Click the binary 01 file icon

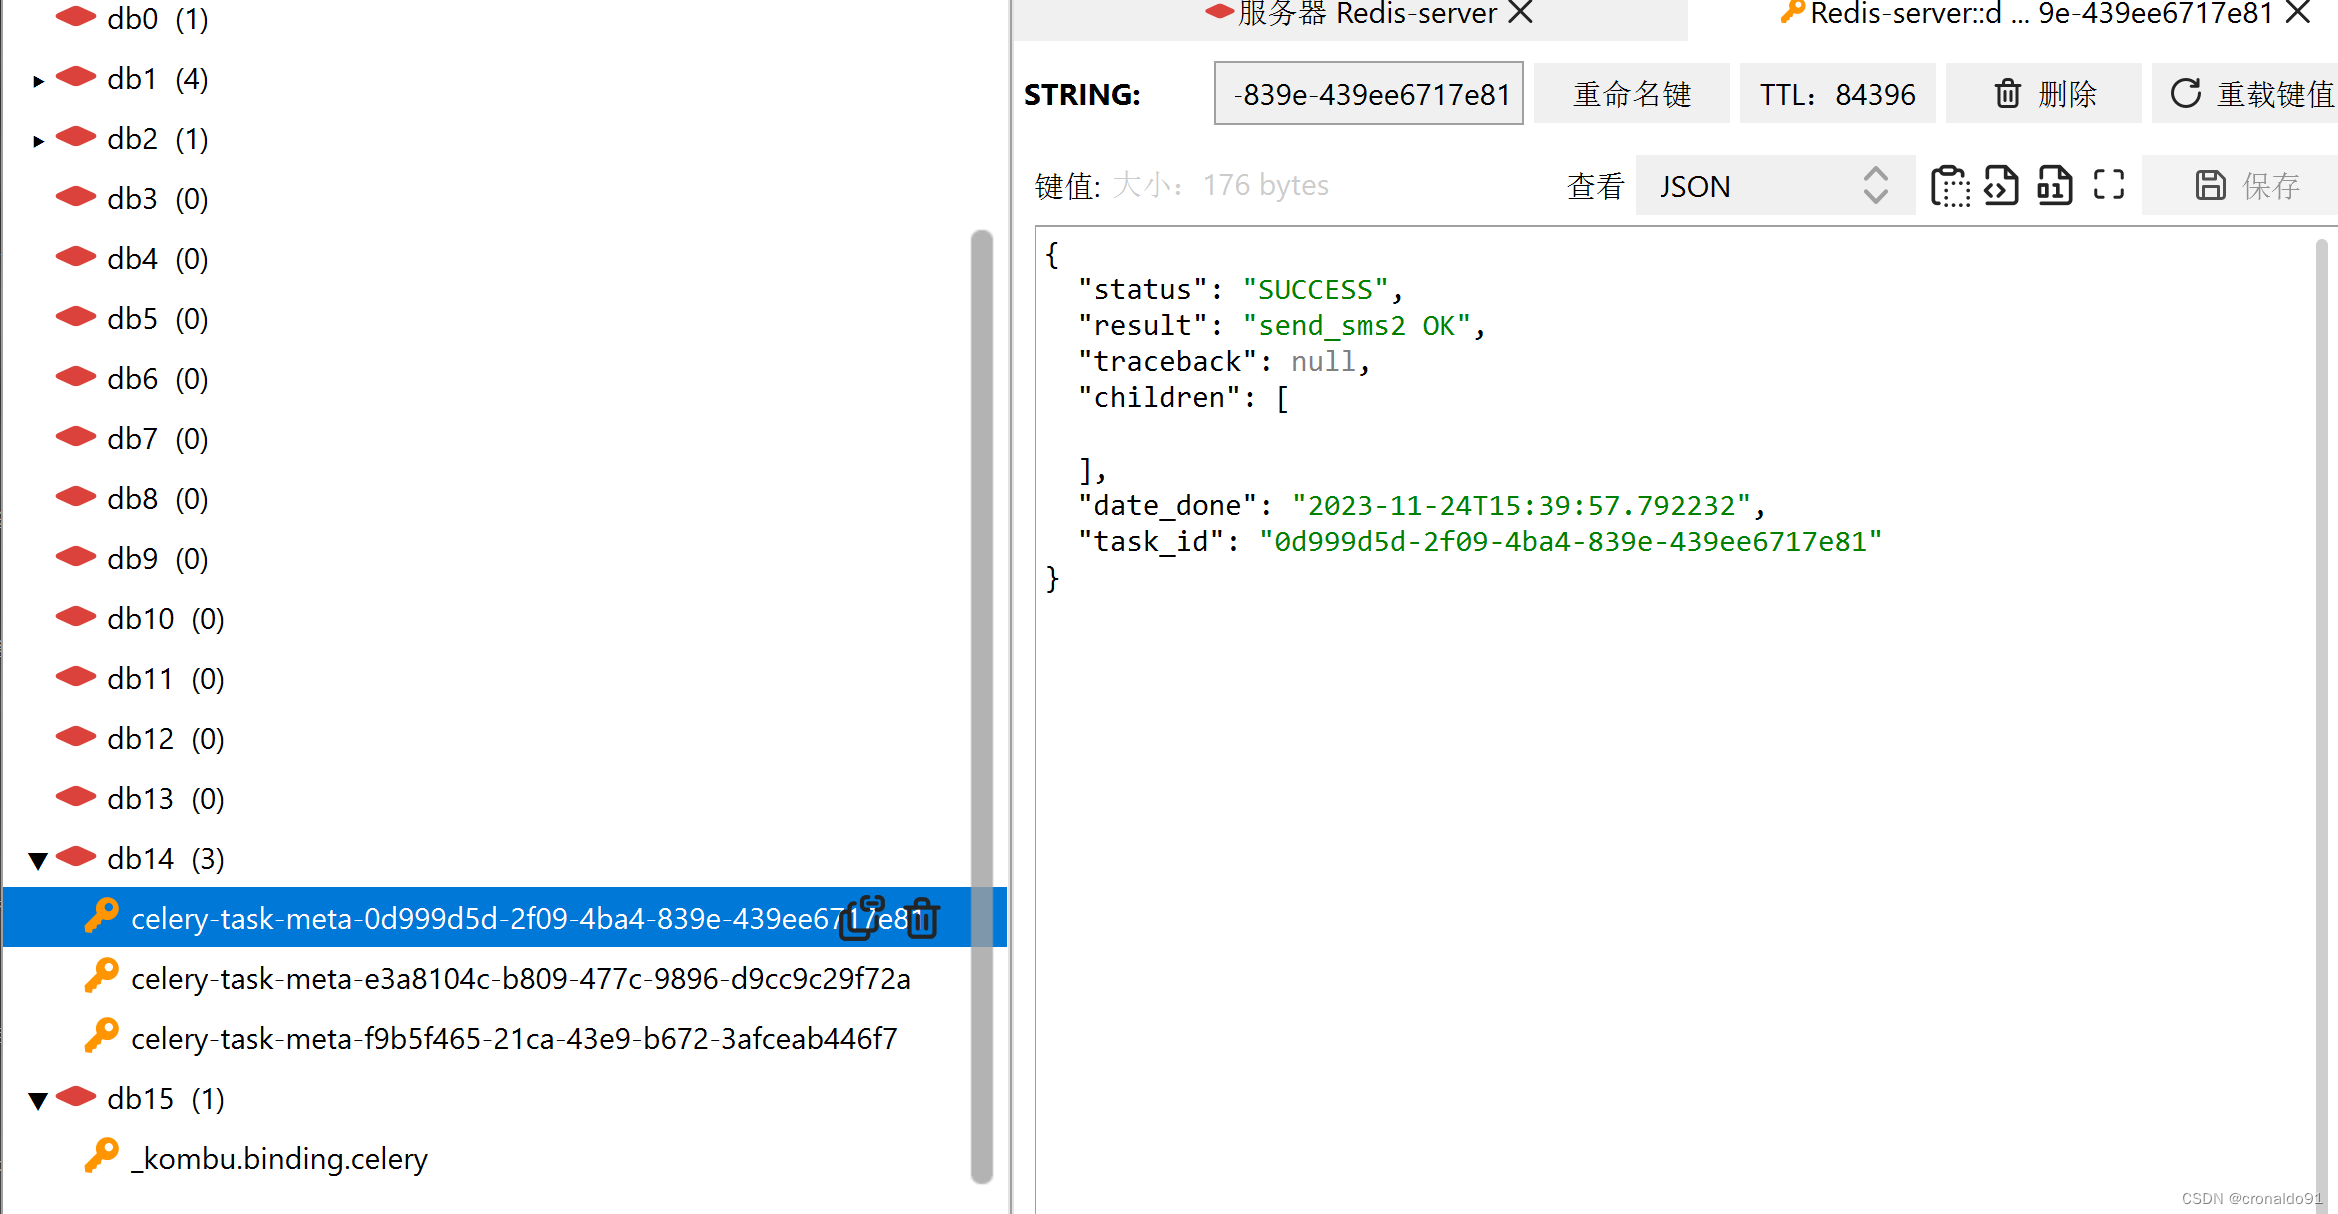click(x=2055, y=186)
